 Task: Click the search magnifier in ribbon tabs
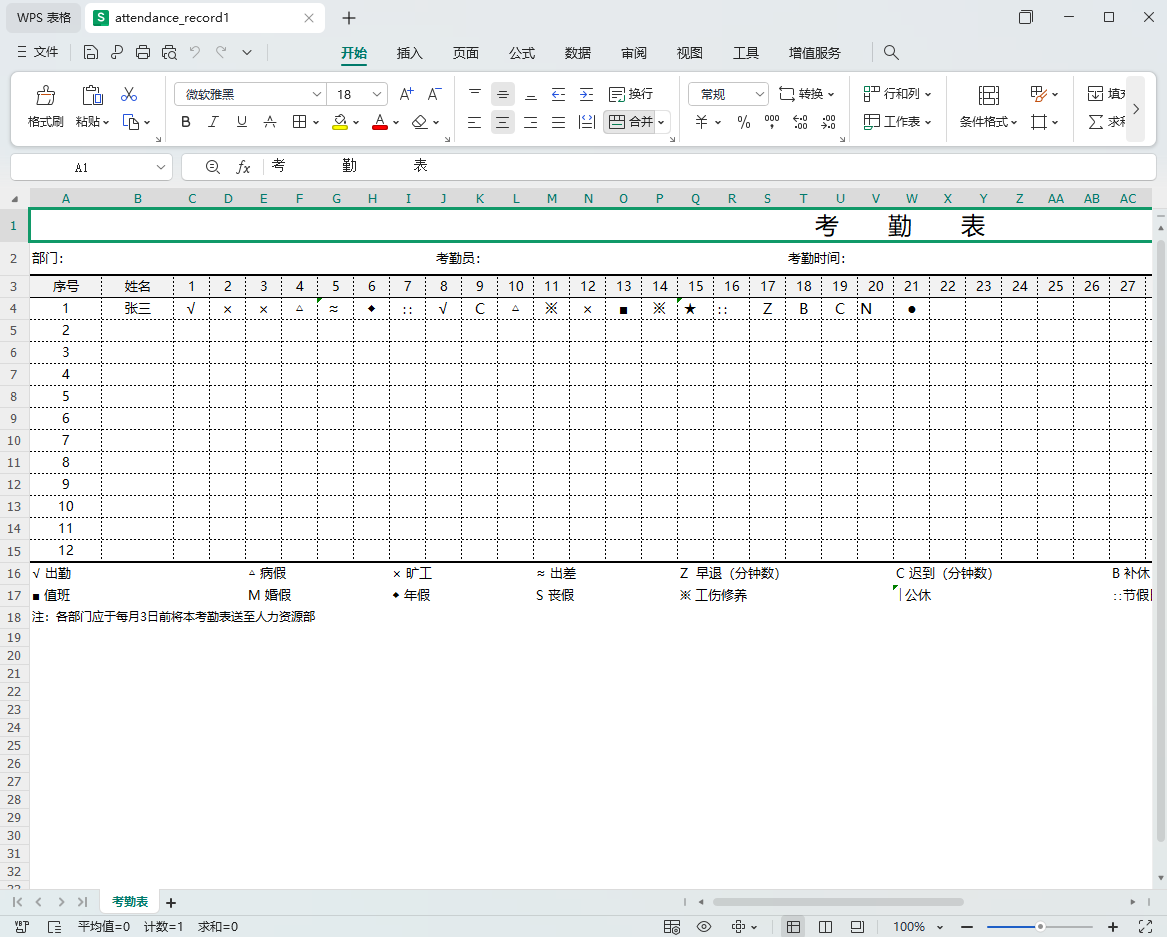click(x=891, y=52)
